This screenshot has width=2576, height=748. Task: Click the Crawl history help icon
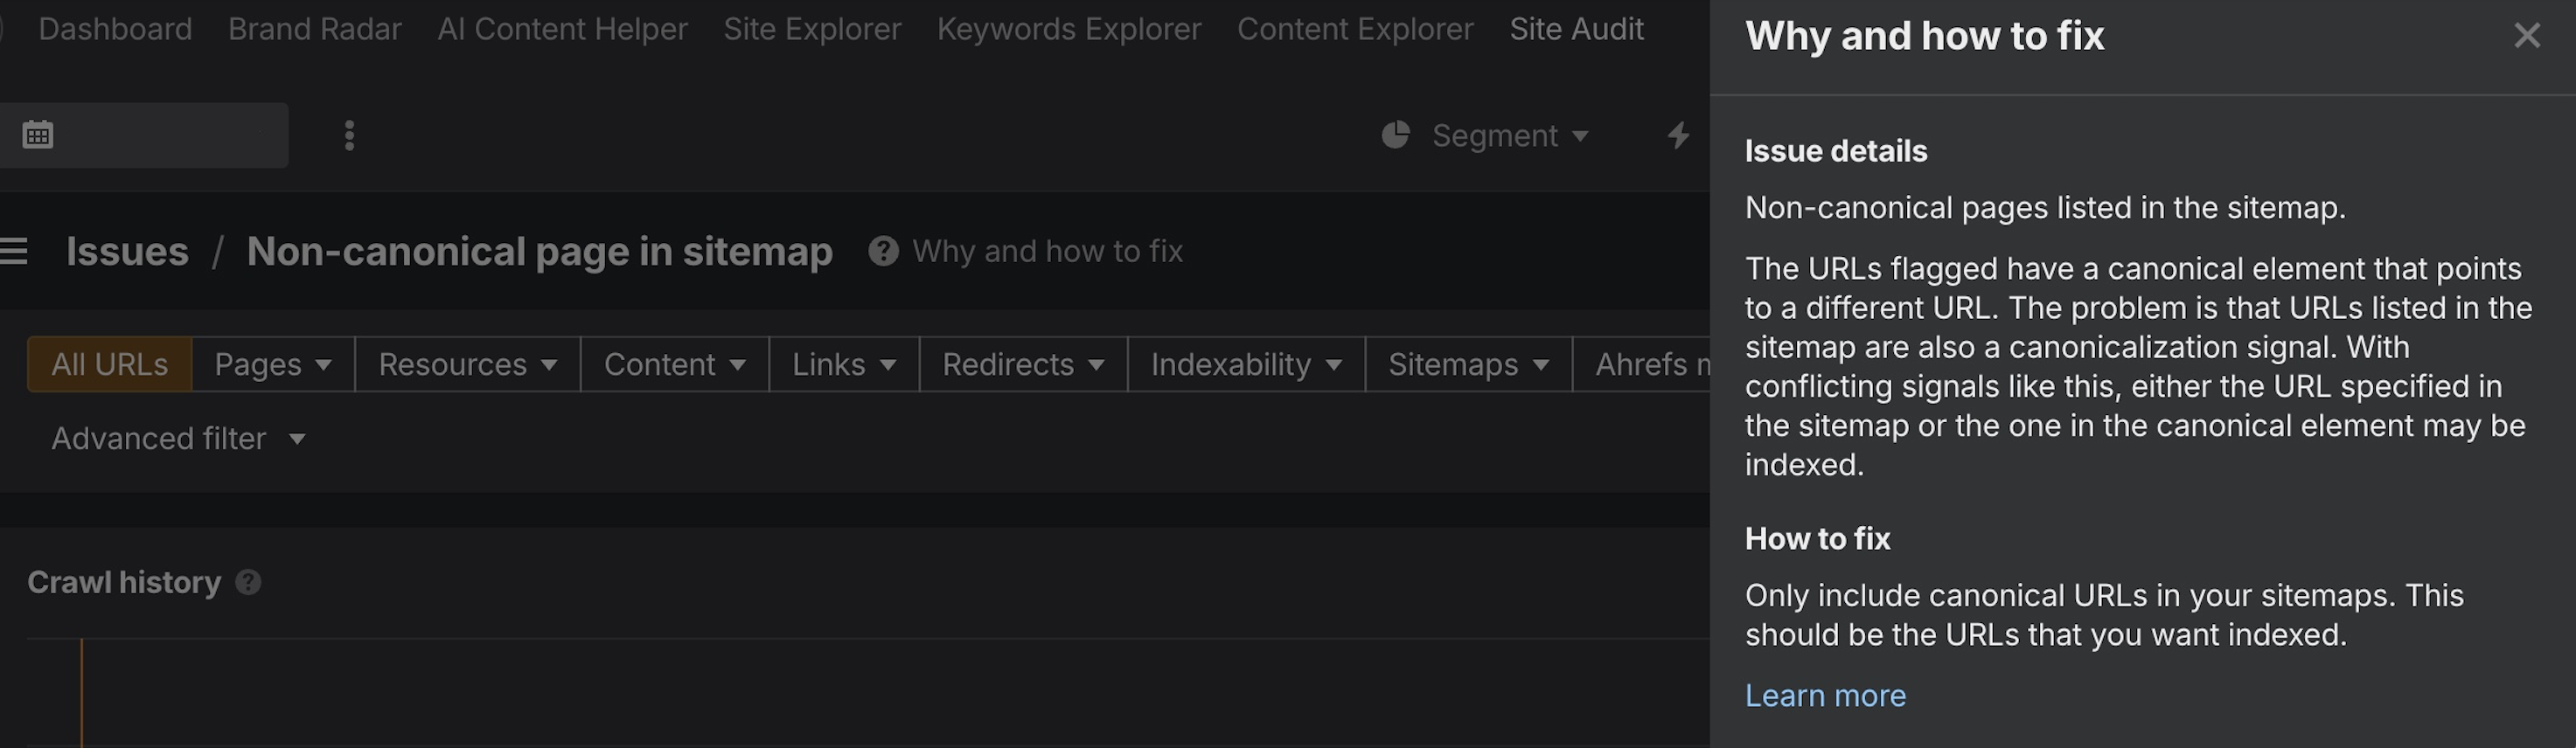[248, 582]
